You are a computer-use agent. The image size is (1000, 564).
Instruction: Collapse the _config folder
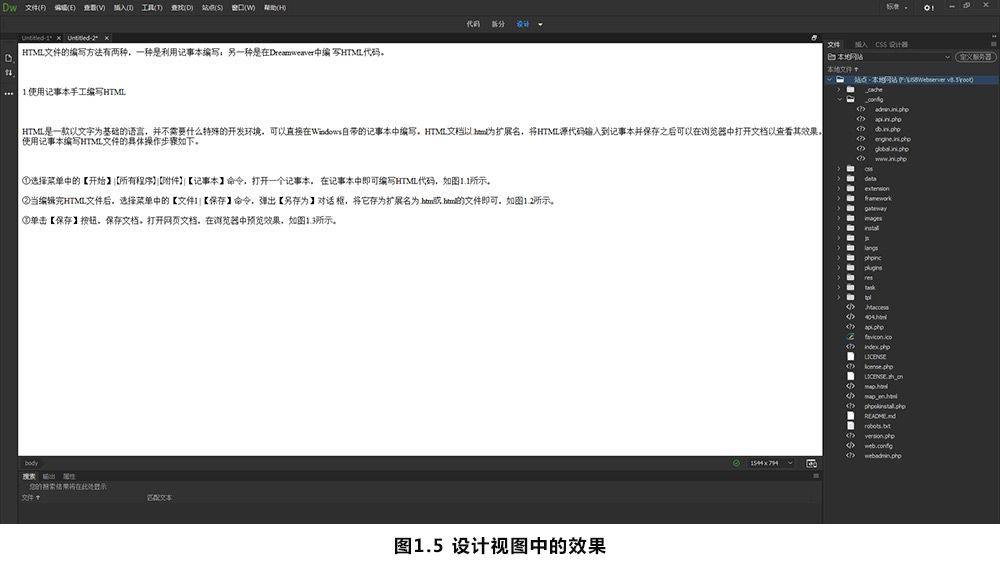[x=839, y=100]
